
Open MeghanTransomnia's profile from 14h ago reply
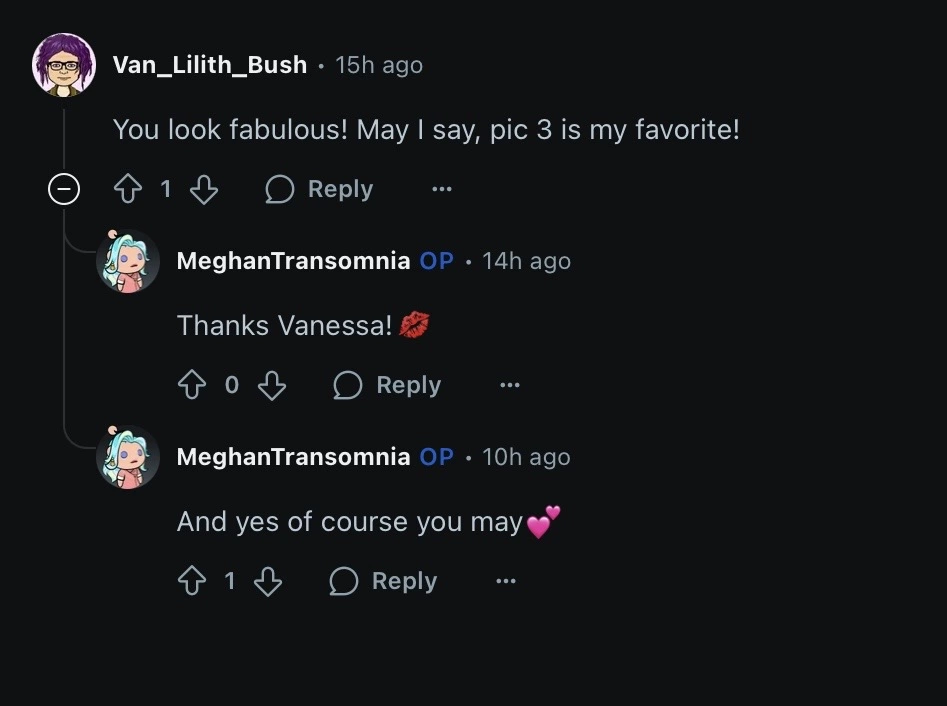click(293, 261)
